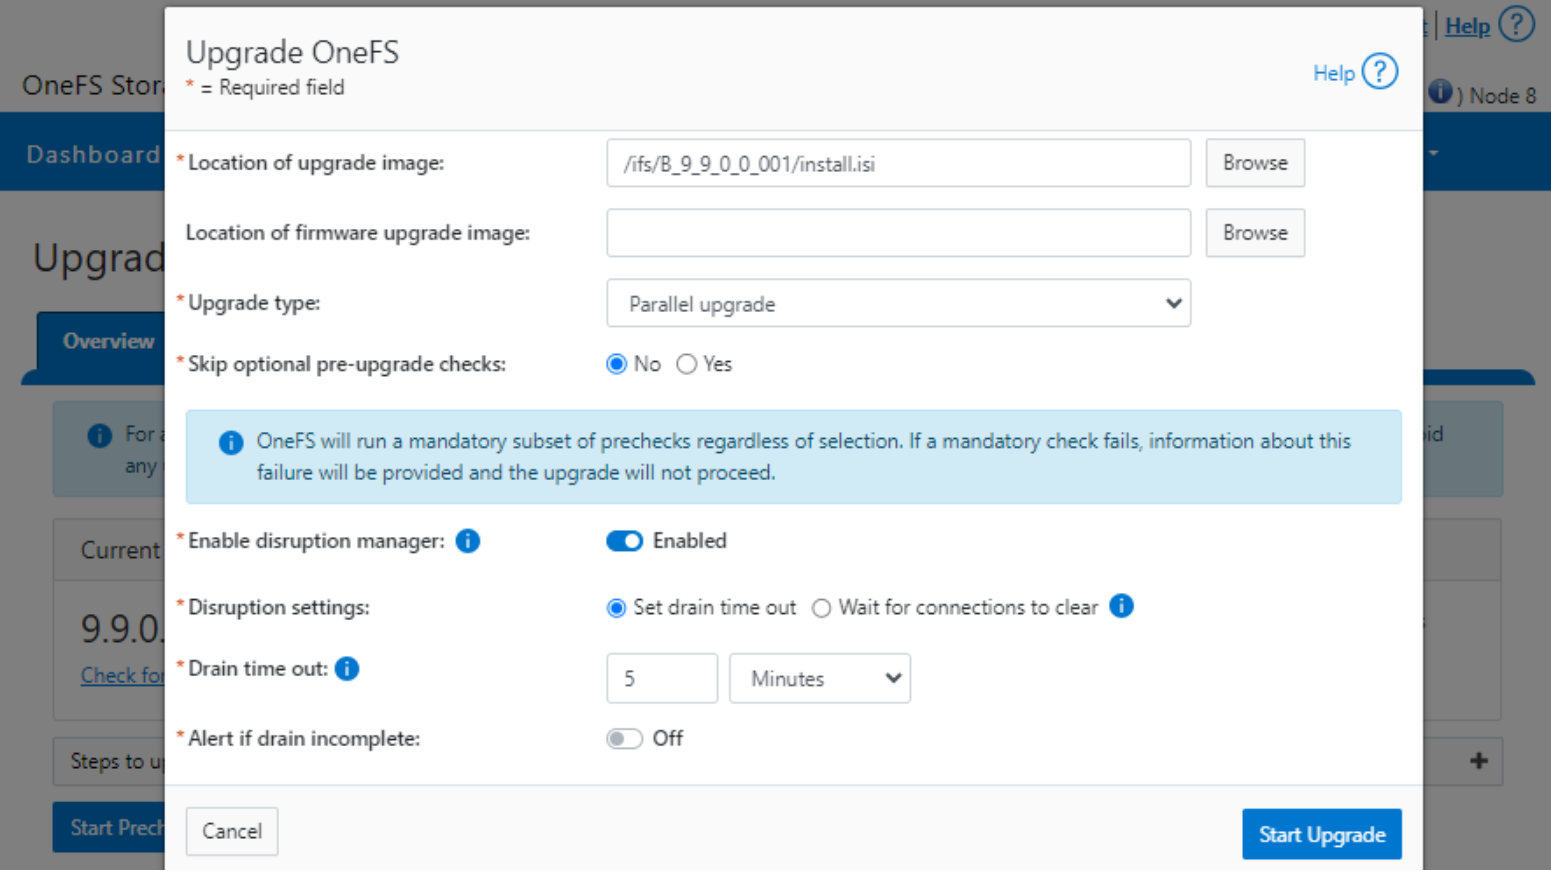The width and height of the screenshot is (1551, 871).
Task: Click Start Precheck button behind dialog
Action: pos(110,827)
